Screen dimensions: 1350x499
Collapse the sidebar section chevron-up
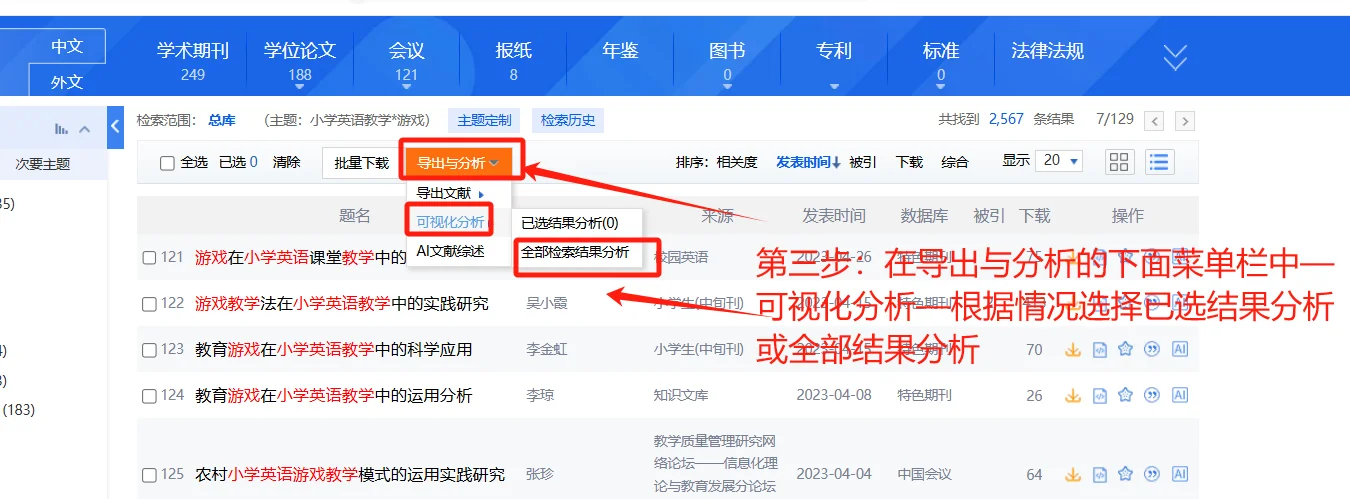[x=85, y=129]
